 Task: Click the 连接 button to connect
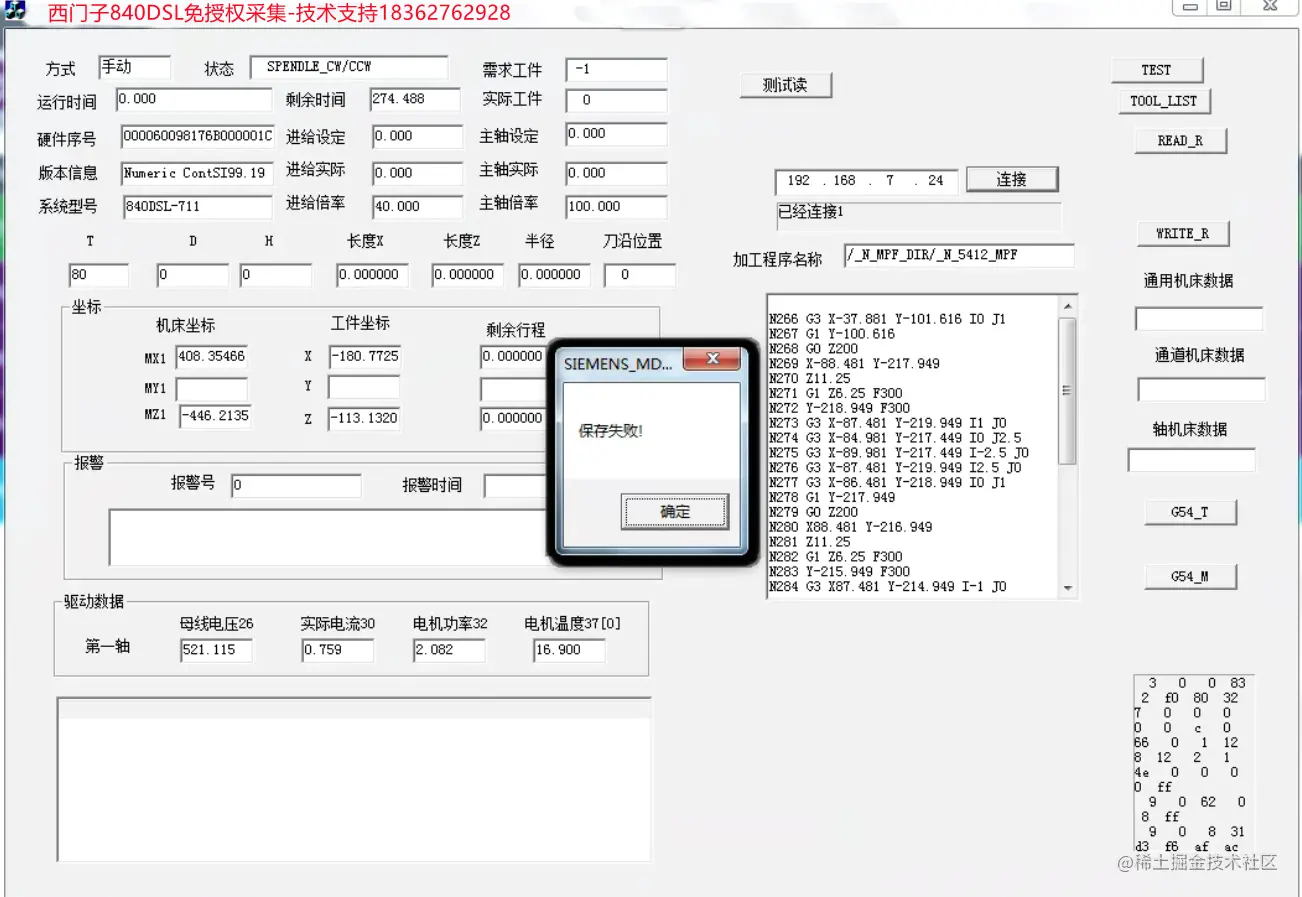click(x=1012, y=178)
